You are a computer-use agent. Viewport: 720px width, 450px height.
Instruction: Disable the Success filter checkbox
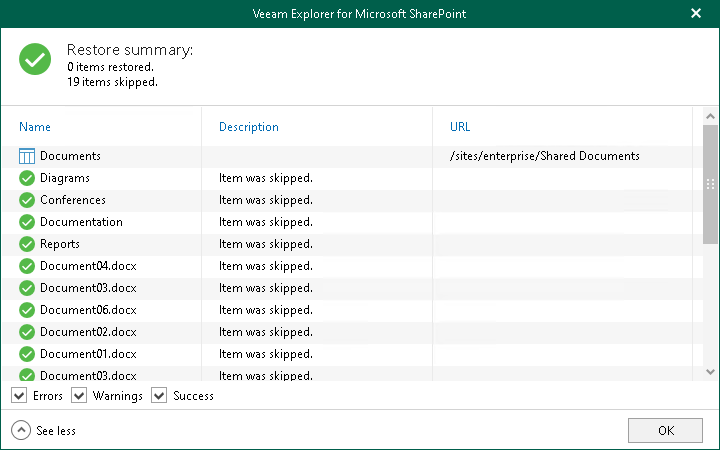159,396
